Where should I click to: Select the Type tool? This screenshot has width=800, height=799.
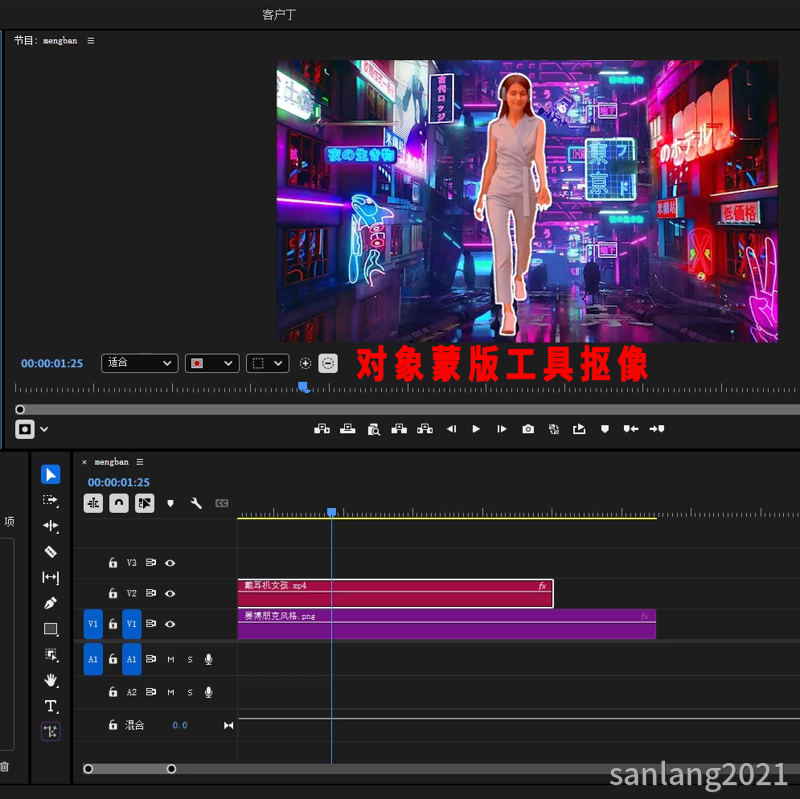pos(51,706)
